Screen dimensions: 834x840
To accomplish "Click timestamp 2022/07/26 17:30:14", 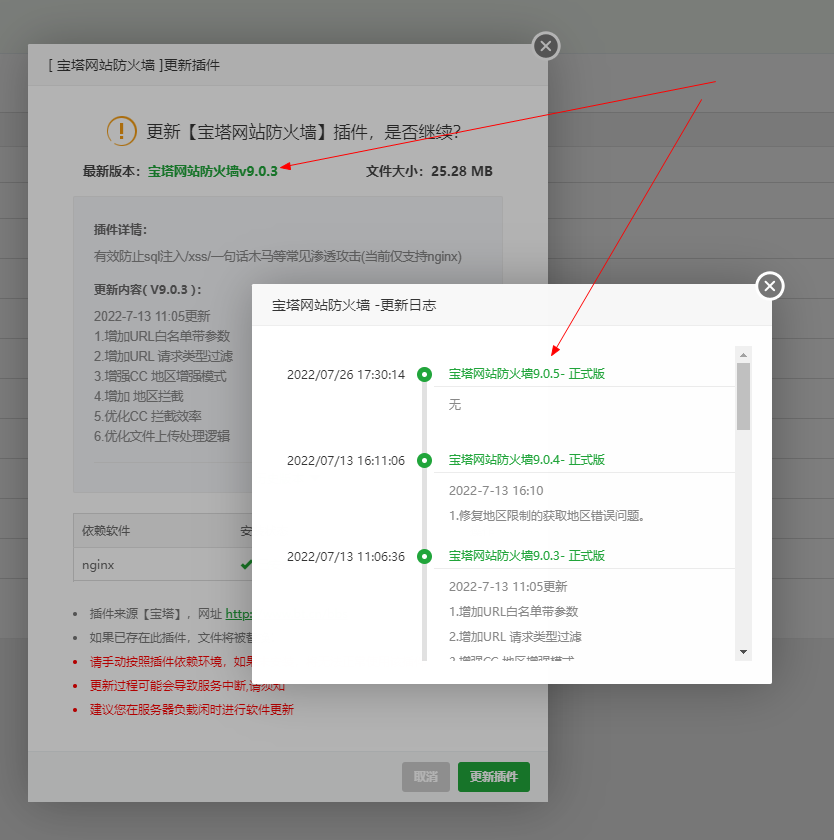I will point(346,374).
